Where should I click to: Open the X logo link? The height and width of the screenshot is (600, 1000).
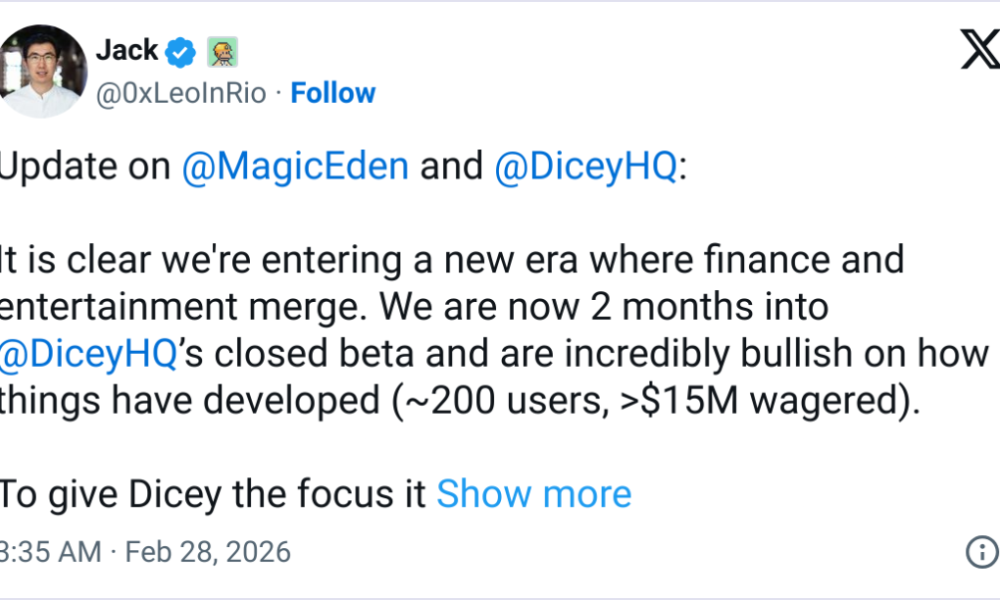(979, 49)
